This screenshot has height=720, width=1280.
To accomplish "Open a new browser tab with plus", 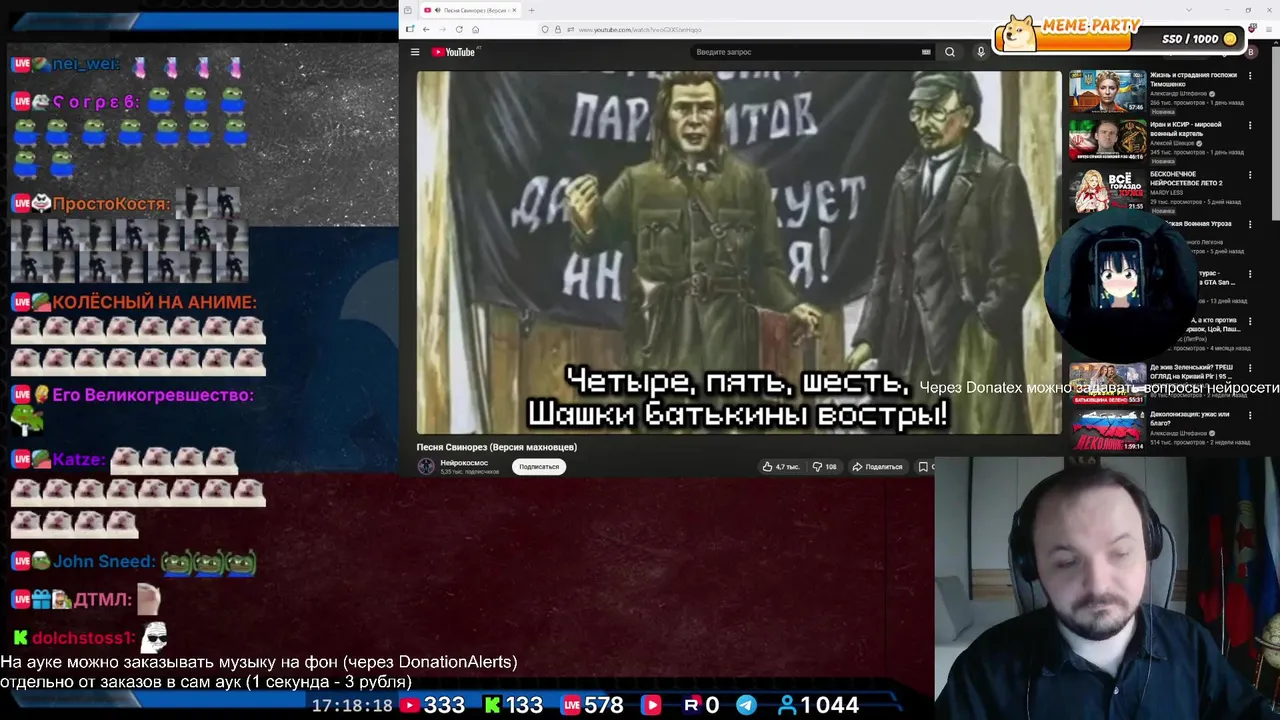I will 531,10.
